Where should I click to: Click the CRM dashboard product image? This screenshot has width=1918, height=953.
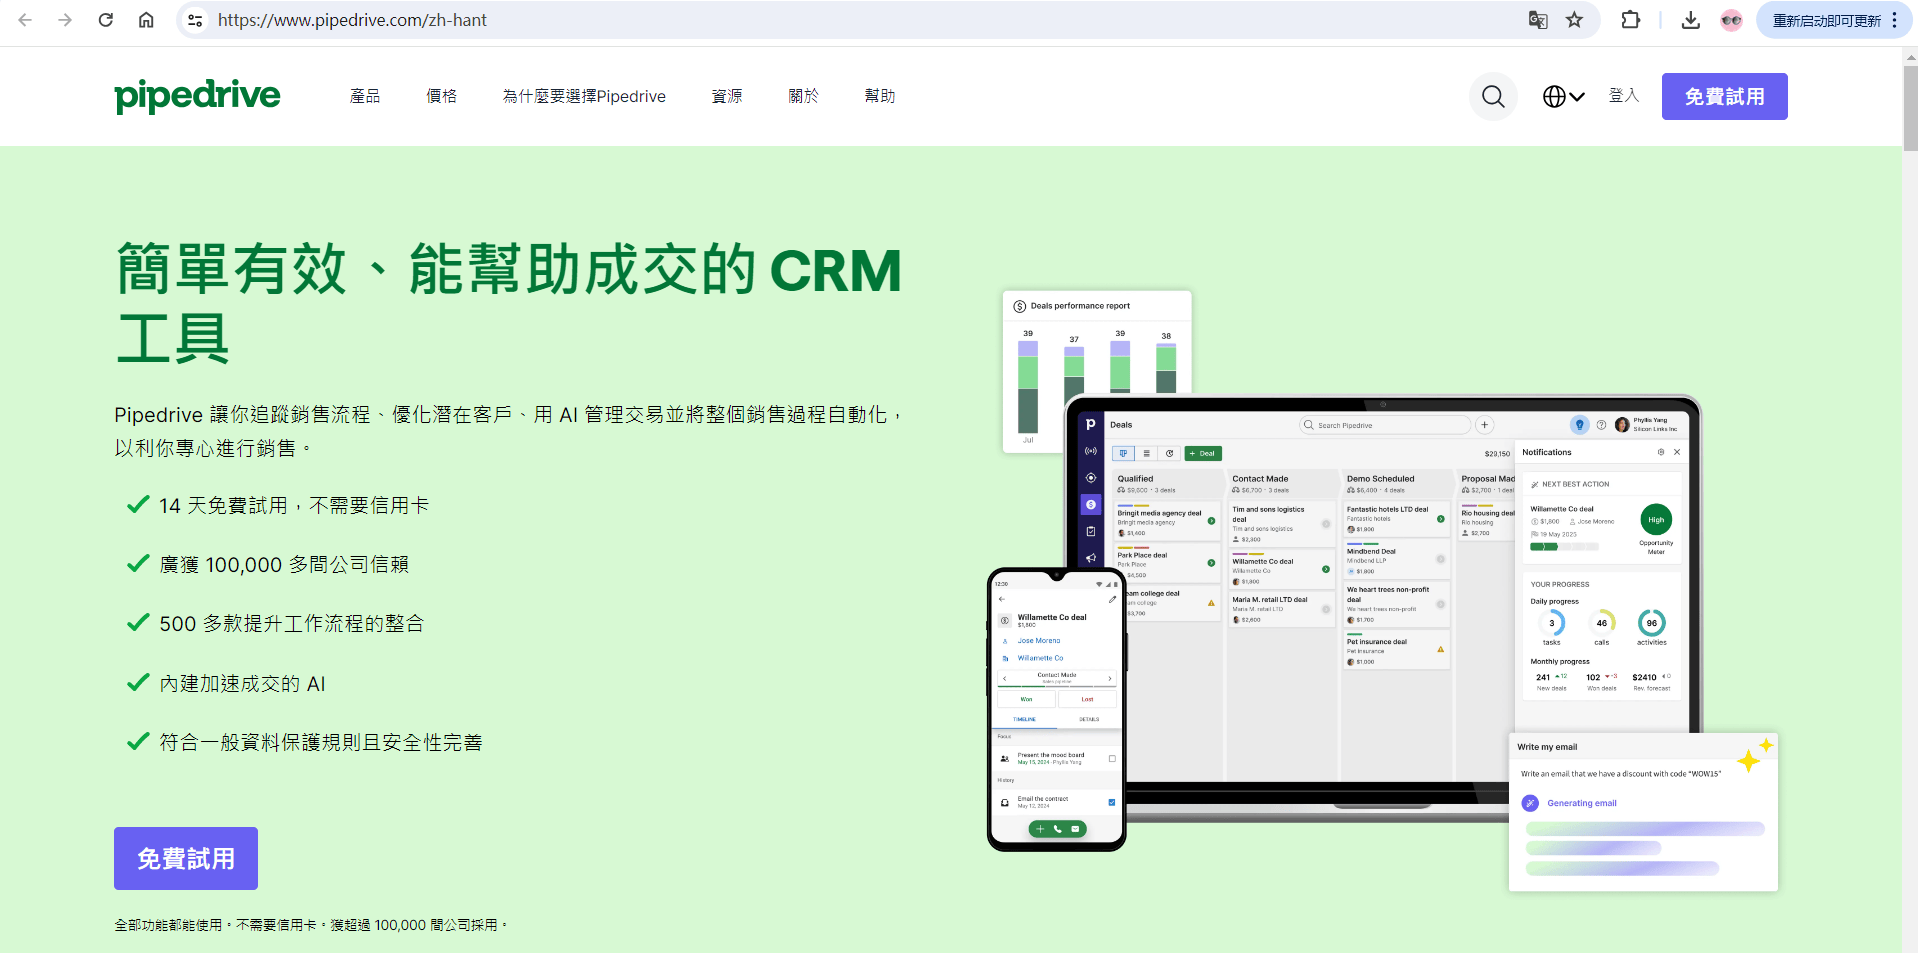[1380, 600]
